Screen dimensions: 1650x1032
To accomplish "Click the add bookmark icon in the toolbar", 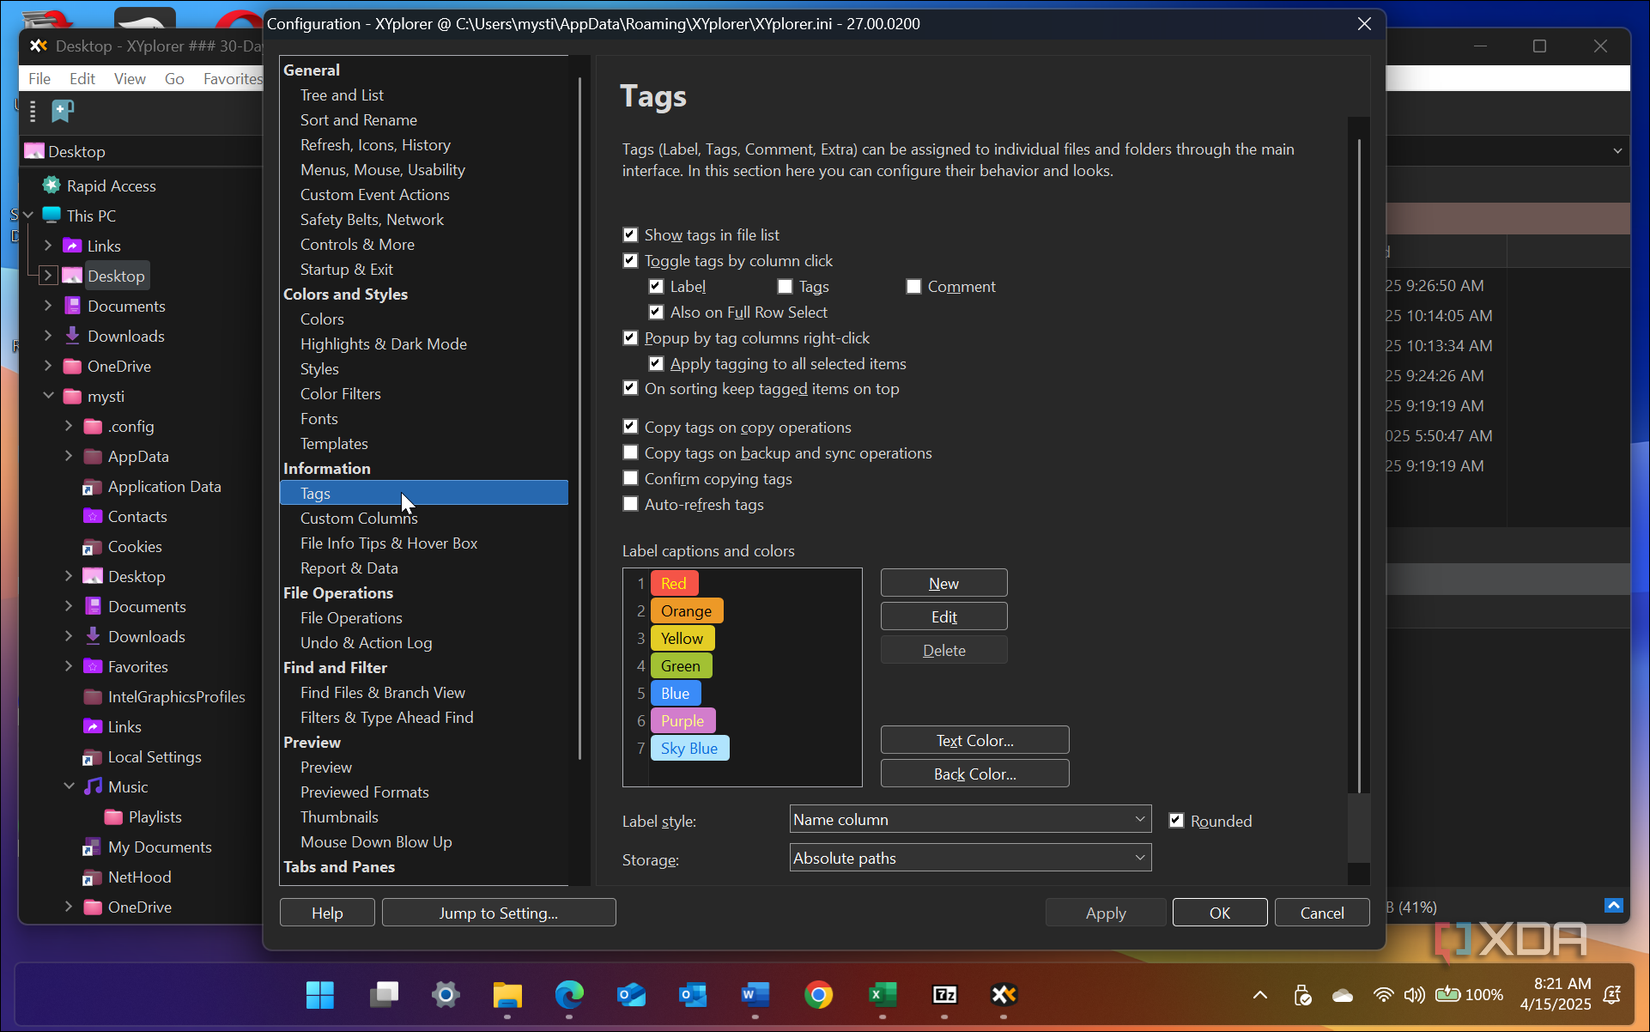I will pos(62,110).
